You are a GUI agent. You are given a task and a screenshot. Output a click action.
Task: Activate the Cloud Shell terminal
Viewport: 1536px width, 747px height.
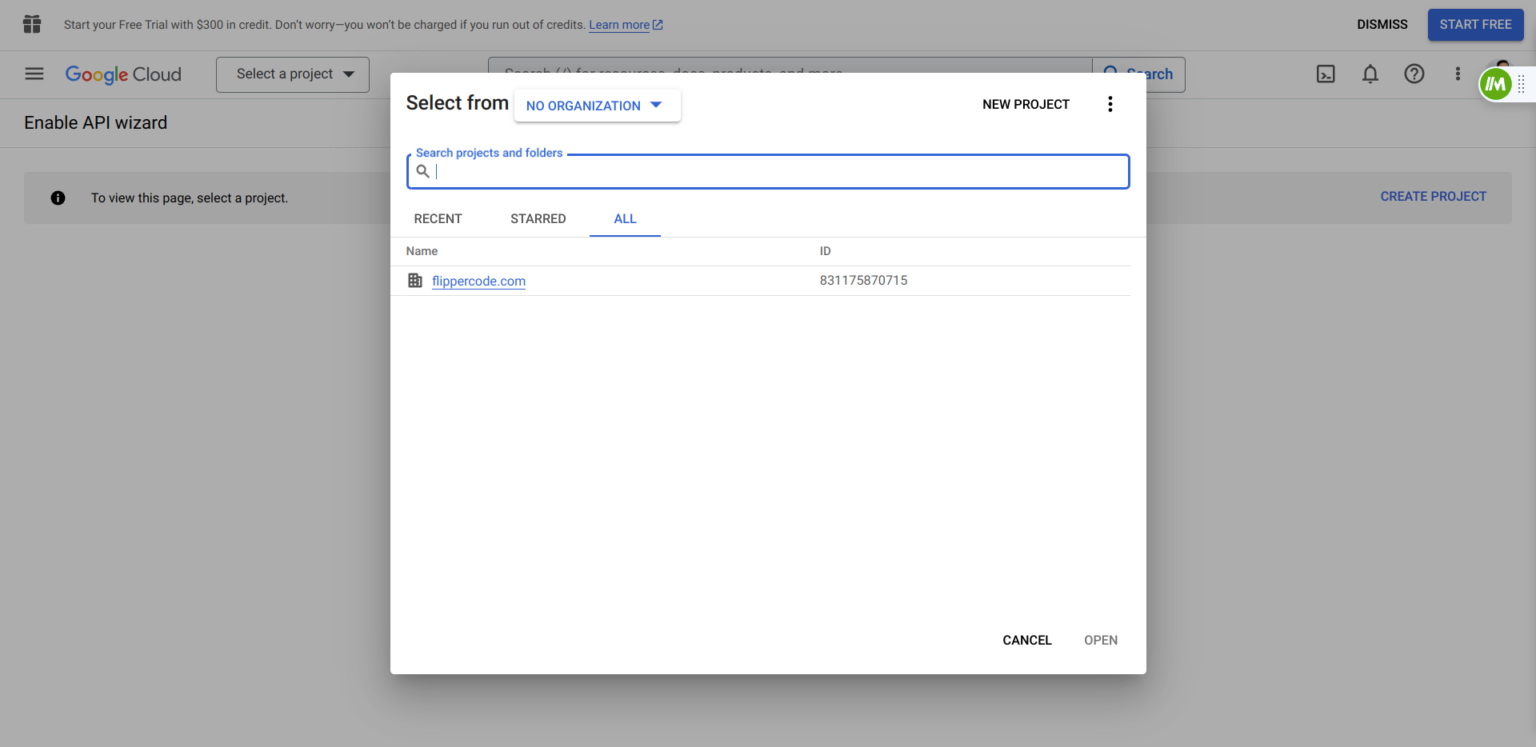tap(1325, 74)
